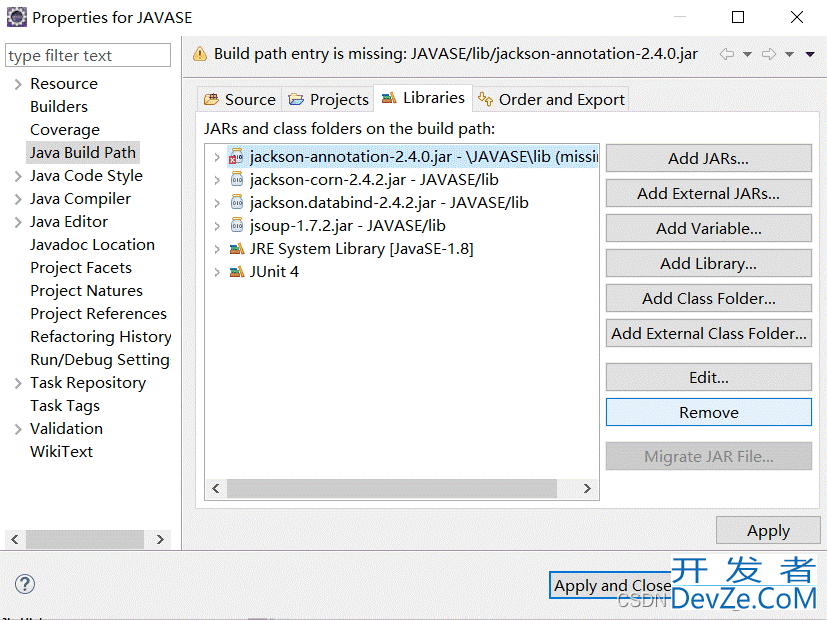Click Apply and Close

pos(612,585)
